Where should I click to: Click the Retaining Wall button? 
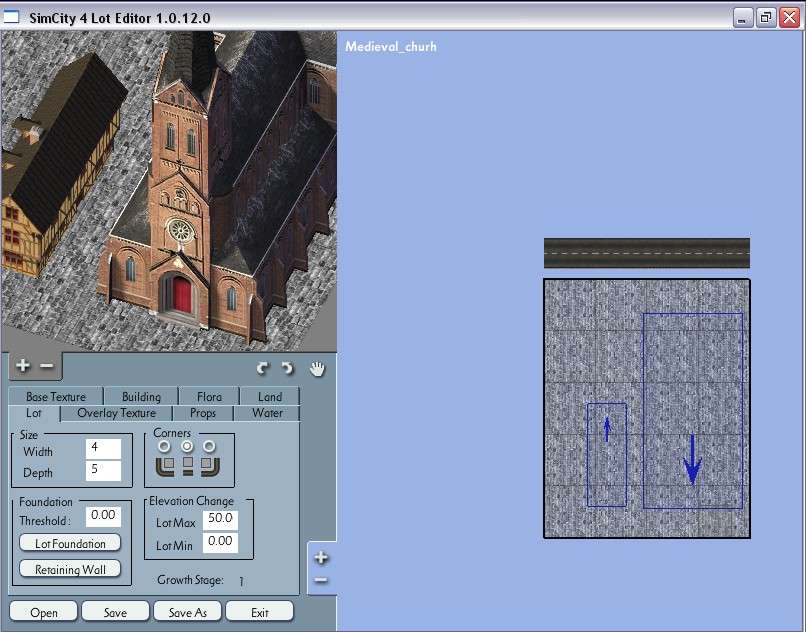pyautogui.click(x=70, y=569)
